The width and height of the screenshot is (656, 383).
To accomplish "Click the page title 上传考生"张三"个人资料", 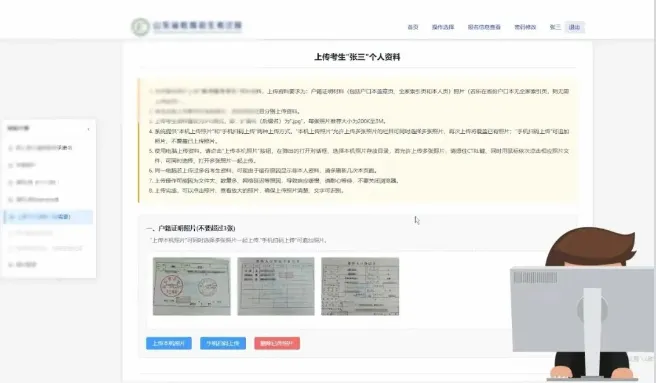I will (357, 57).
